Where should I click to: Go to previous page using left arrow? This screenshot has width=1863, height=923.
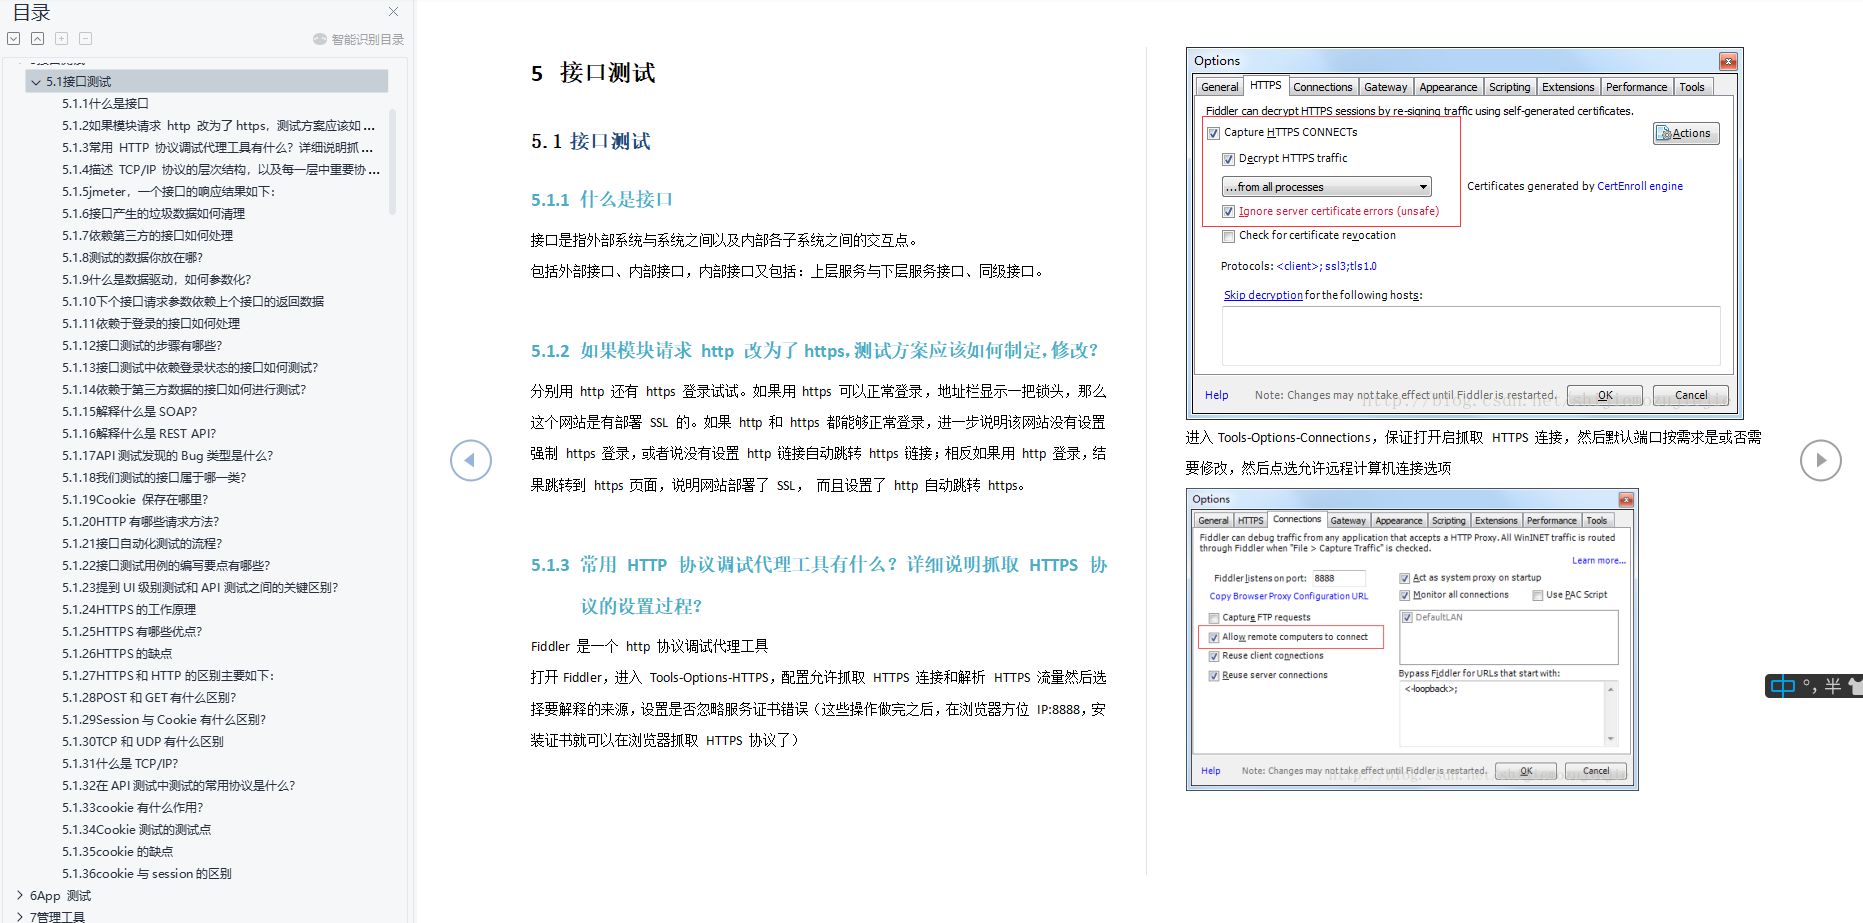[x=470, y=460]
